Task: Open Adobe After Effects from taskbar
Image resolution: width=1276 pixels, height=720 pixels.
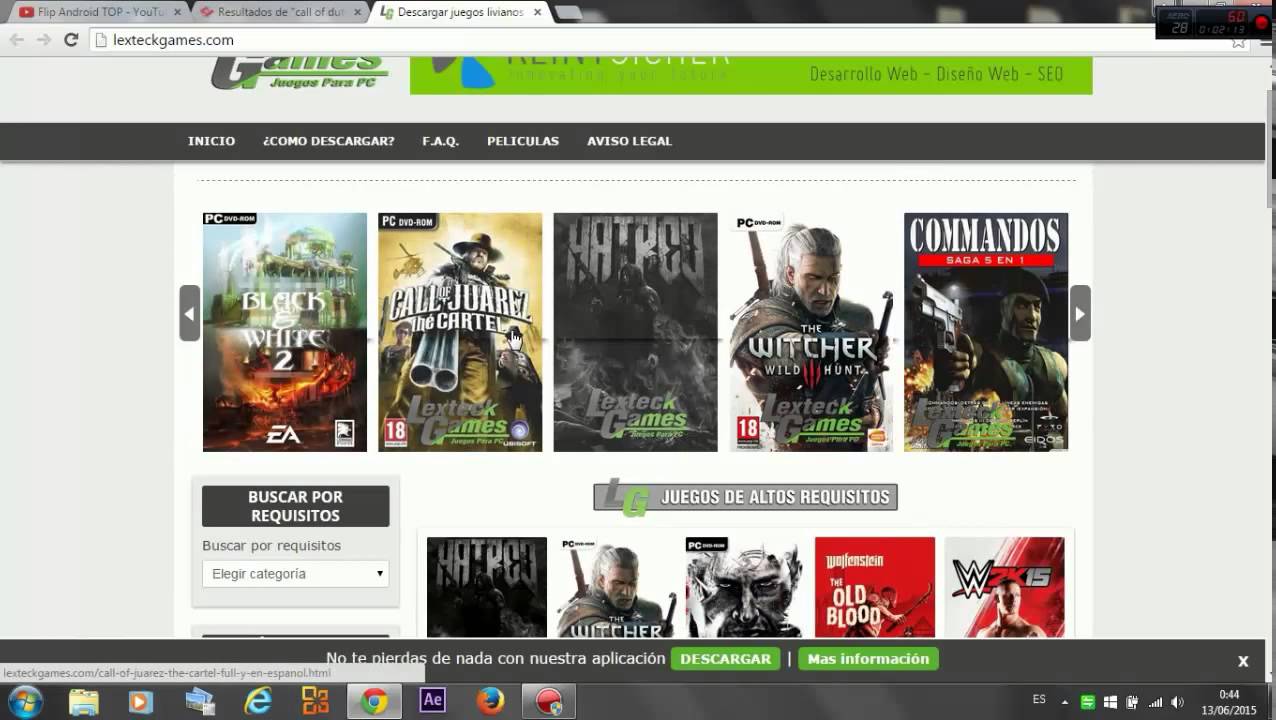Action: [432, 700]
